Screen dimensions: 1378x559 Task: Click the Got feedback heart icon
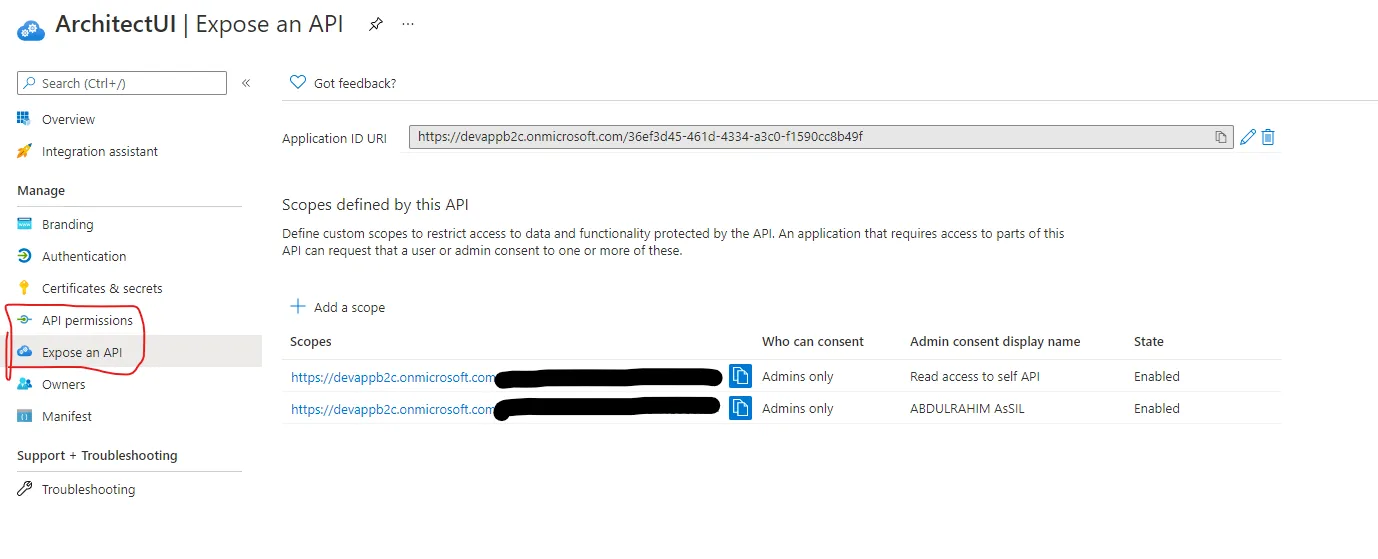(297, 82)
